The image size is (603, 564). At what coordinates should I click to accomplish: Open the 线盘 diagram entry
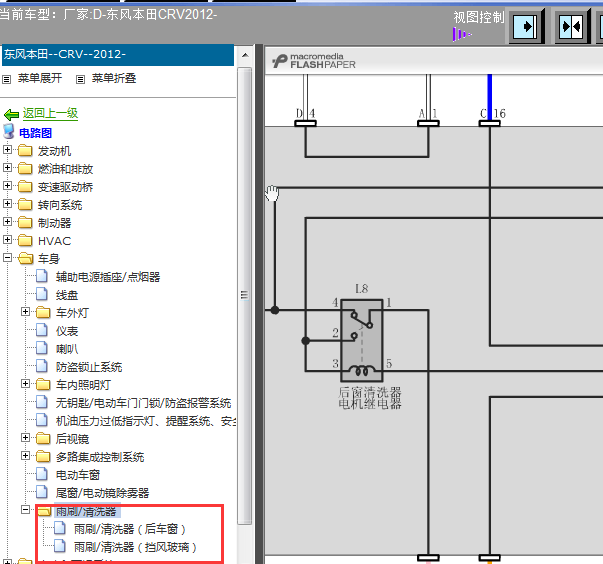tap(67, 295)
